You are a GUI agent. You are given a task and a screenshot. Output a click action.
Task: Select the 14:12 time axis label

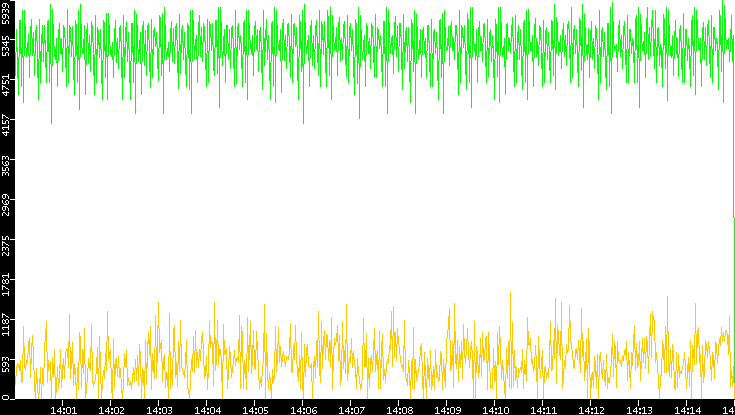click(591, 410)
